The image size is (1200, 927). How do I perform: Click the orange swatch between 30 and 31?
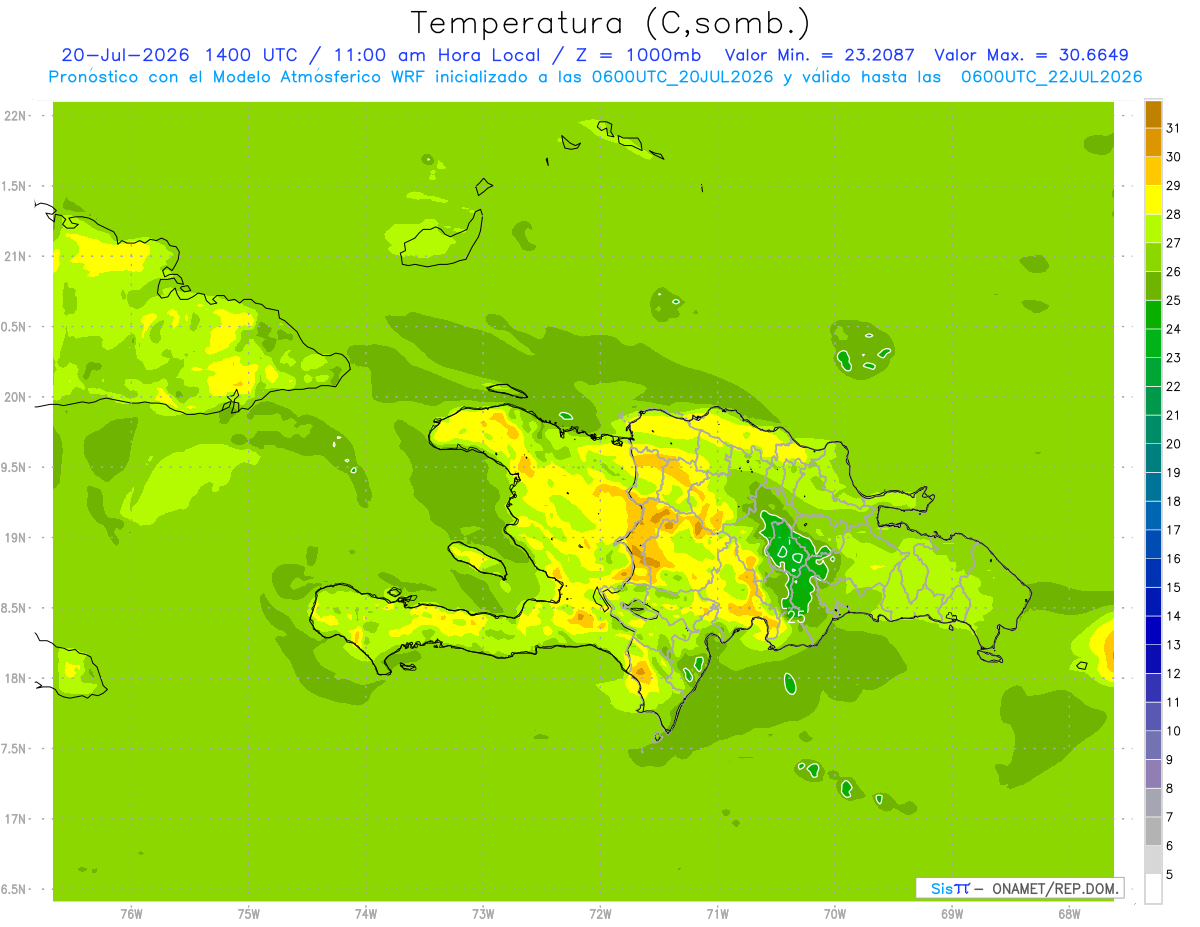1153,142
